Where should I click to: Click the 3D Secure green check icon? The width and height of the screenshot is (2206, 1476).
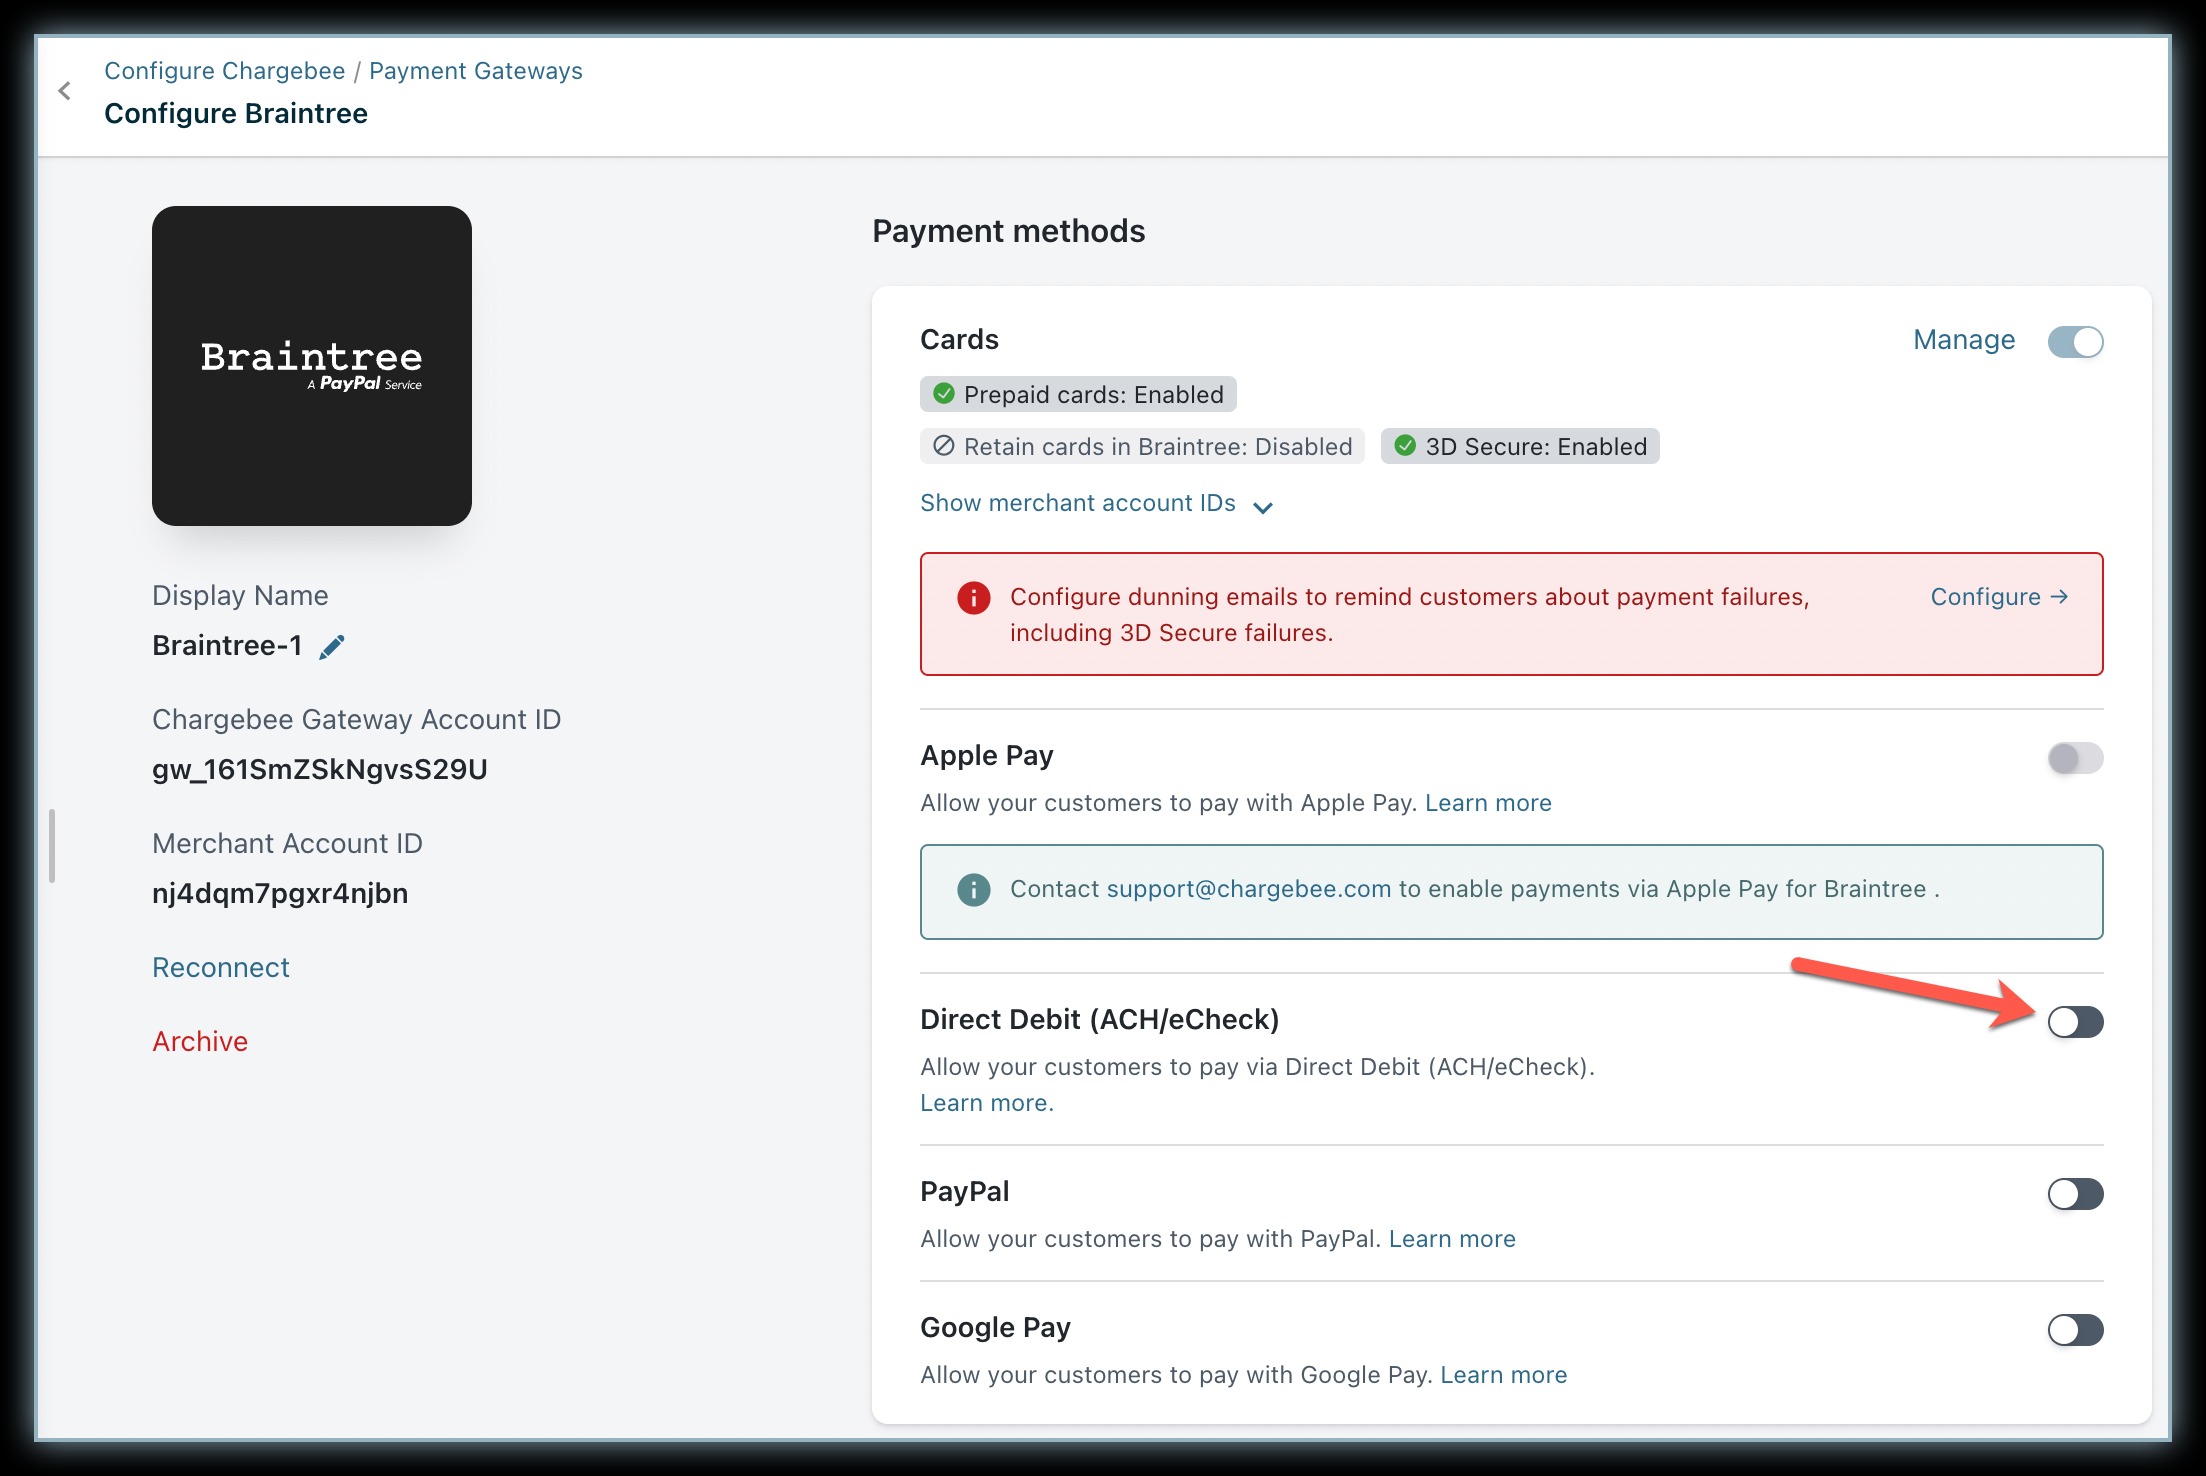click(1405, 446)
